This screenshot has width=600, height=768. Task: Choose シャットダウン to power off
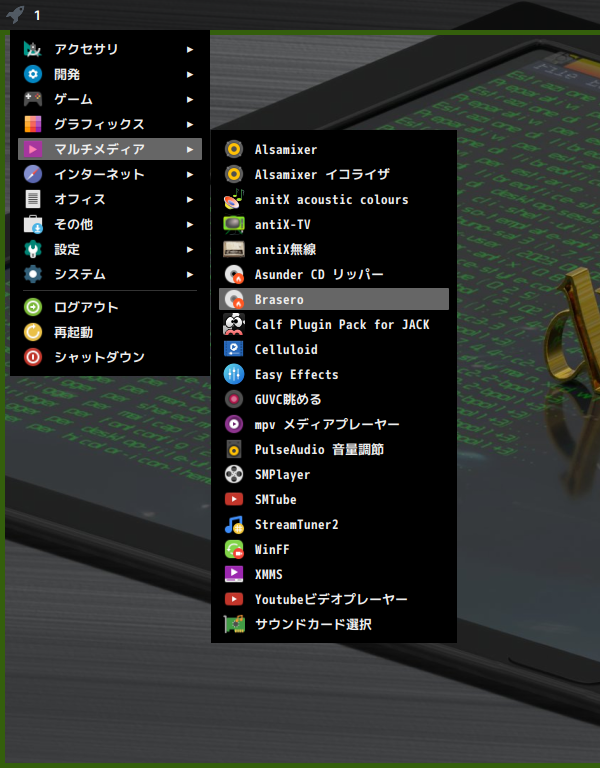[x=110, y=357]
